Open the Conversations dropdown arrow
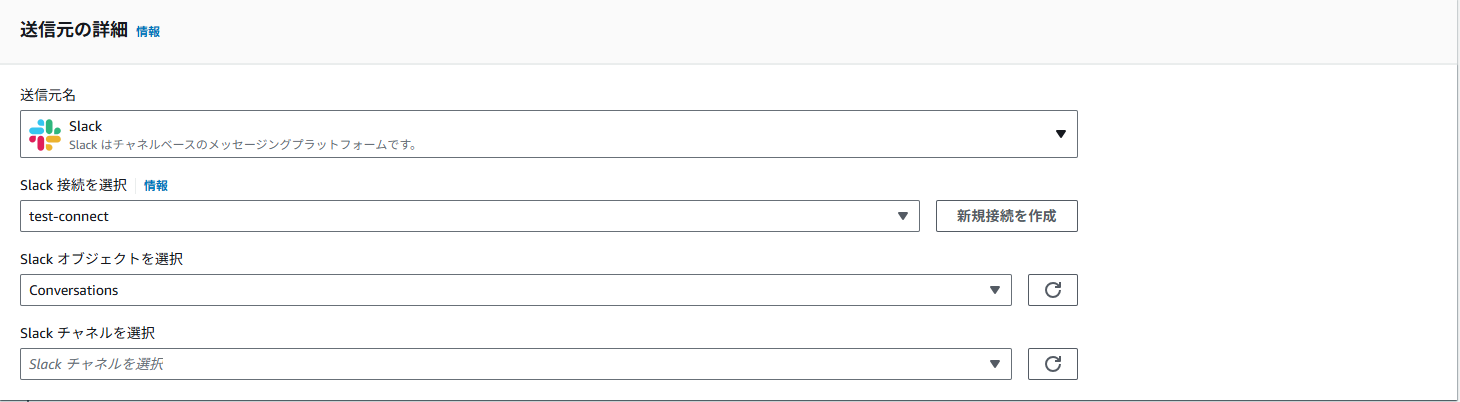The width and height of the screenshot is (1460, 402). click(x=994, y=290)
